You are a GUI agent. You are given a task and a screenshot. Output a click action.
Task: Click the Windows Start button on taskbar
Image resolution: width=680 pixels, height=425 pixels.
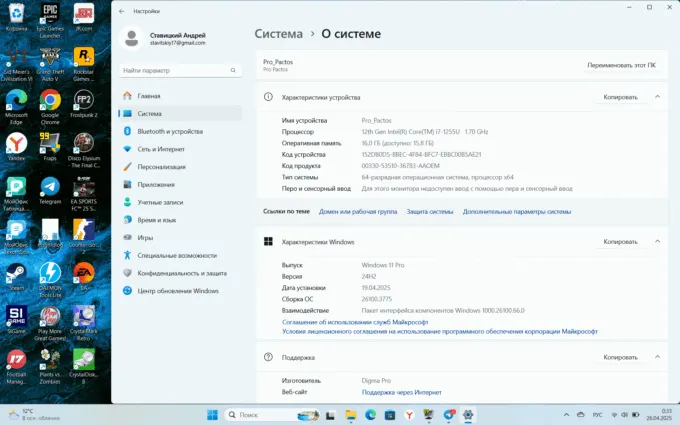(212, 415)
